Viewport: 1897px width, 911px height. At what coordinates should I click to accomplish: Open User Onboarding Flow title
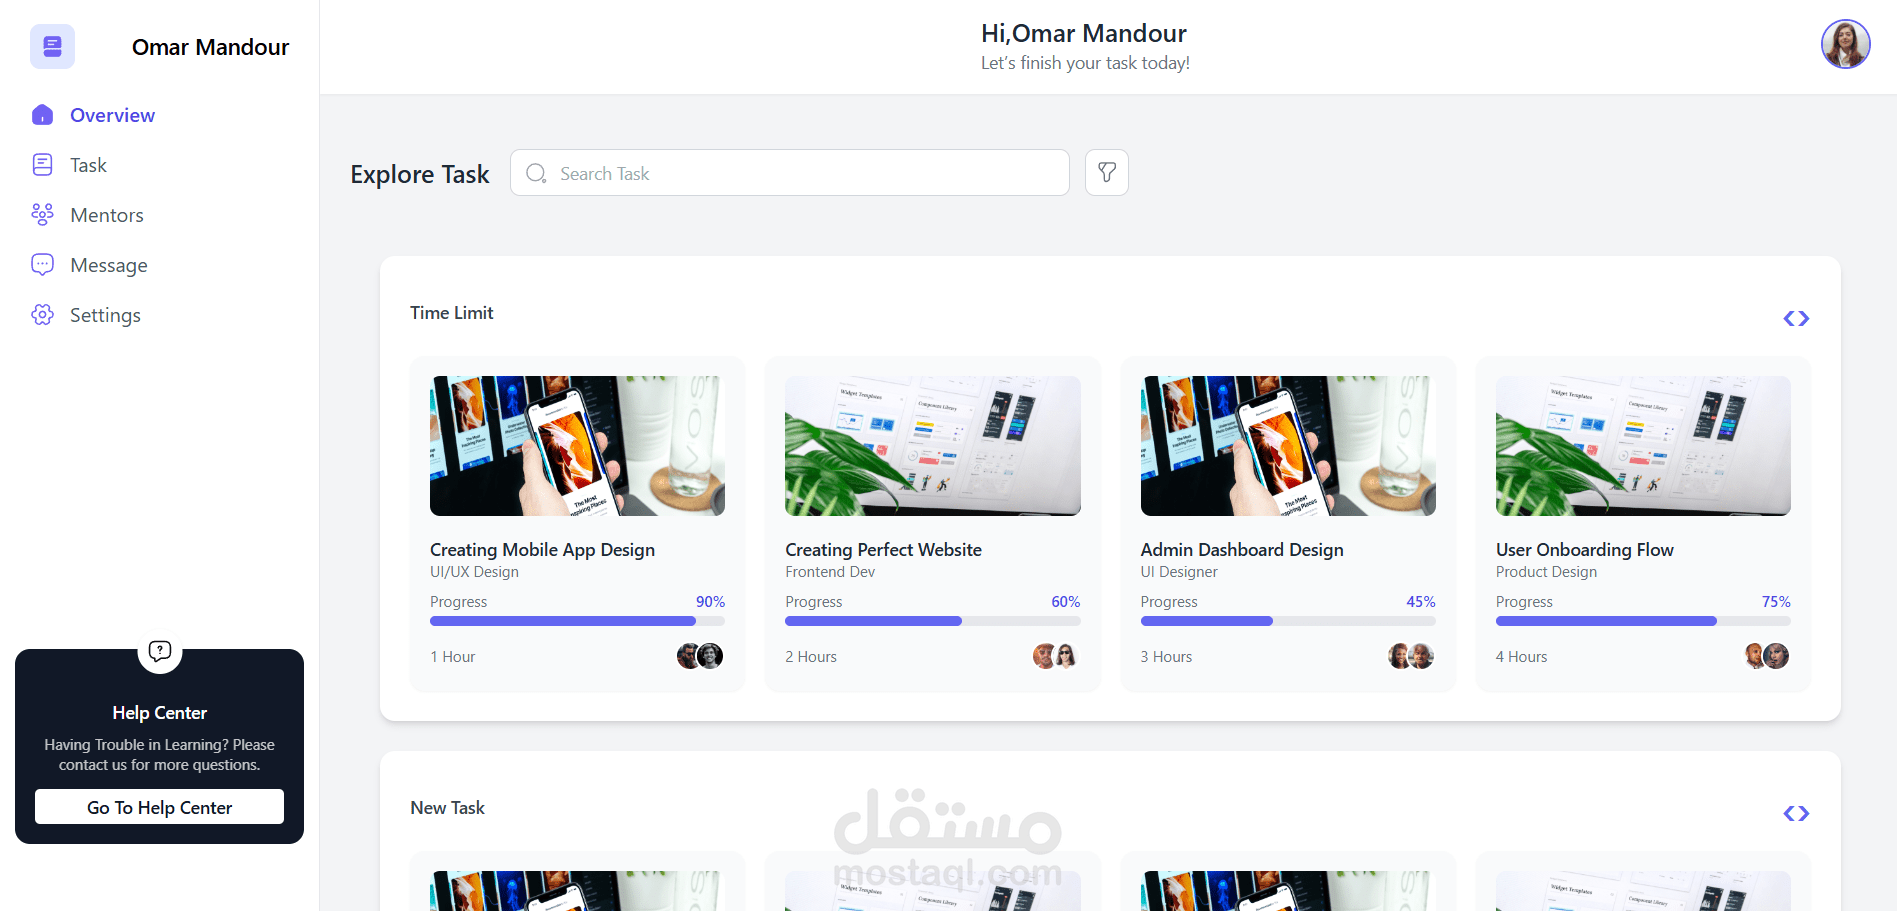coord(1585,550)
